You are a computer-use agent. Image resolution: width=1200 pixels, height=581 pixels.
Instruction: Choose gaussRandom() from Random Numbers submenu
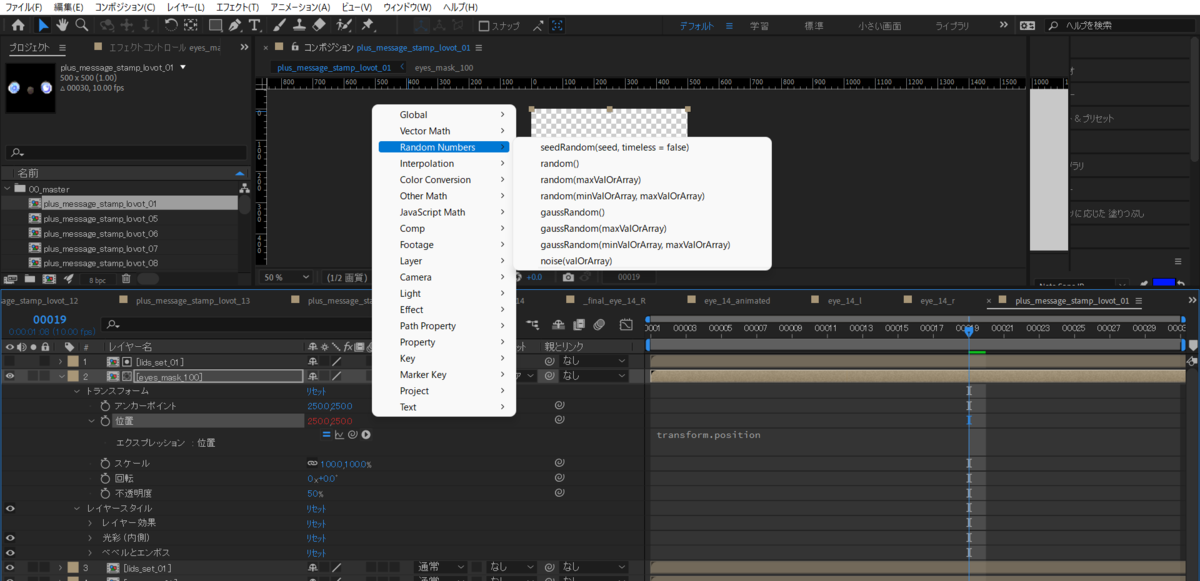coord(573,212)
